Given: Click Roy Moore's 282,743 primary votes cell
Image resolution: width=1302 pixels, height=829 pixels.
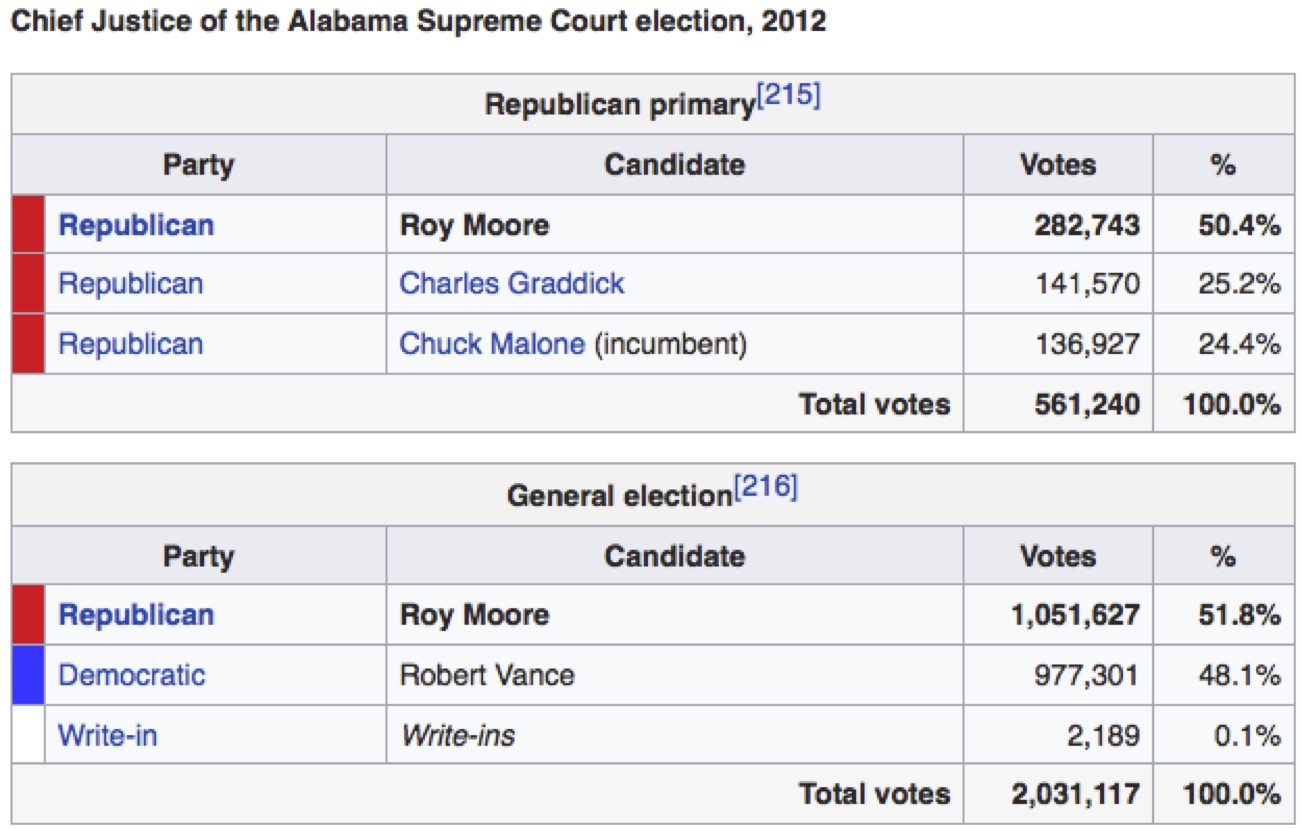Looking at the screenshot, I should pyautogui.click(x=1086, y=225).
